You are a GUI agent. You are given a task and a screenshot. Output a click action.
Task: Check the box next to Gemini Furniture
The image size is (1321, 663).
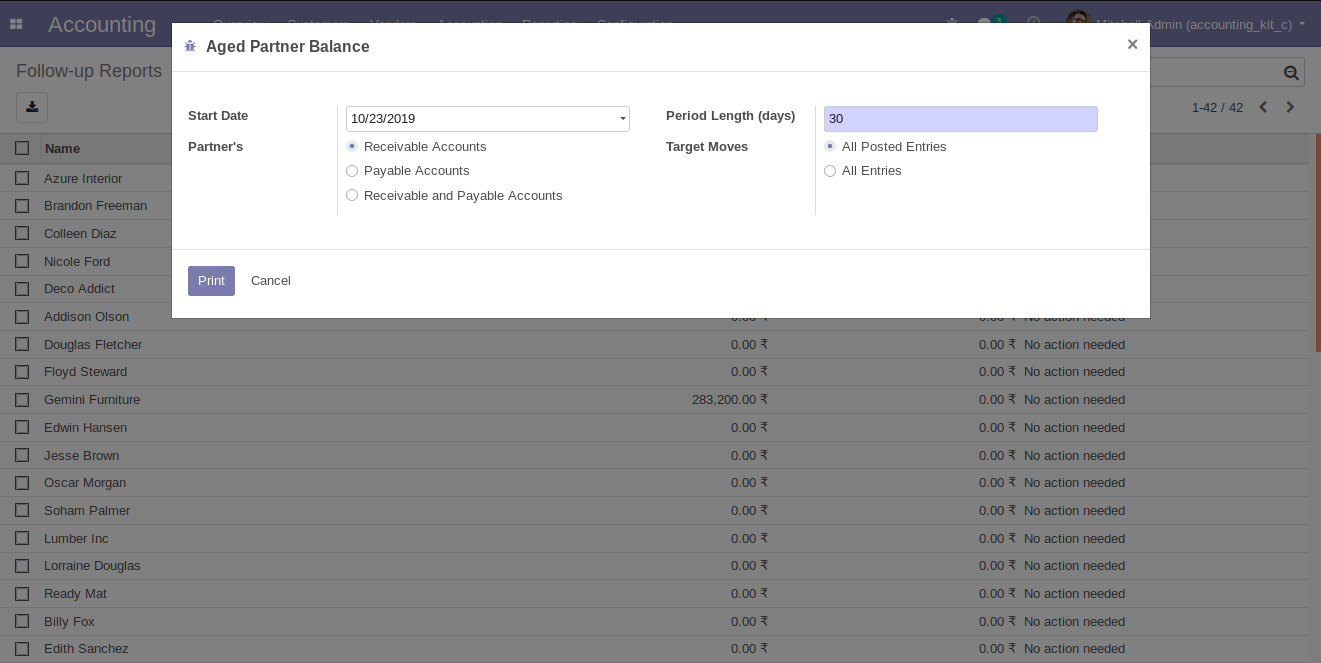coord(22,400)
